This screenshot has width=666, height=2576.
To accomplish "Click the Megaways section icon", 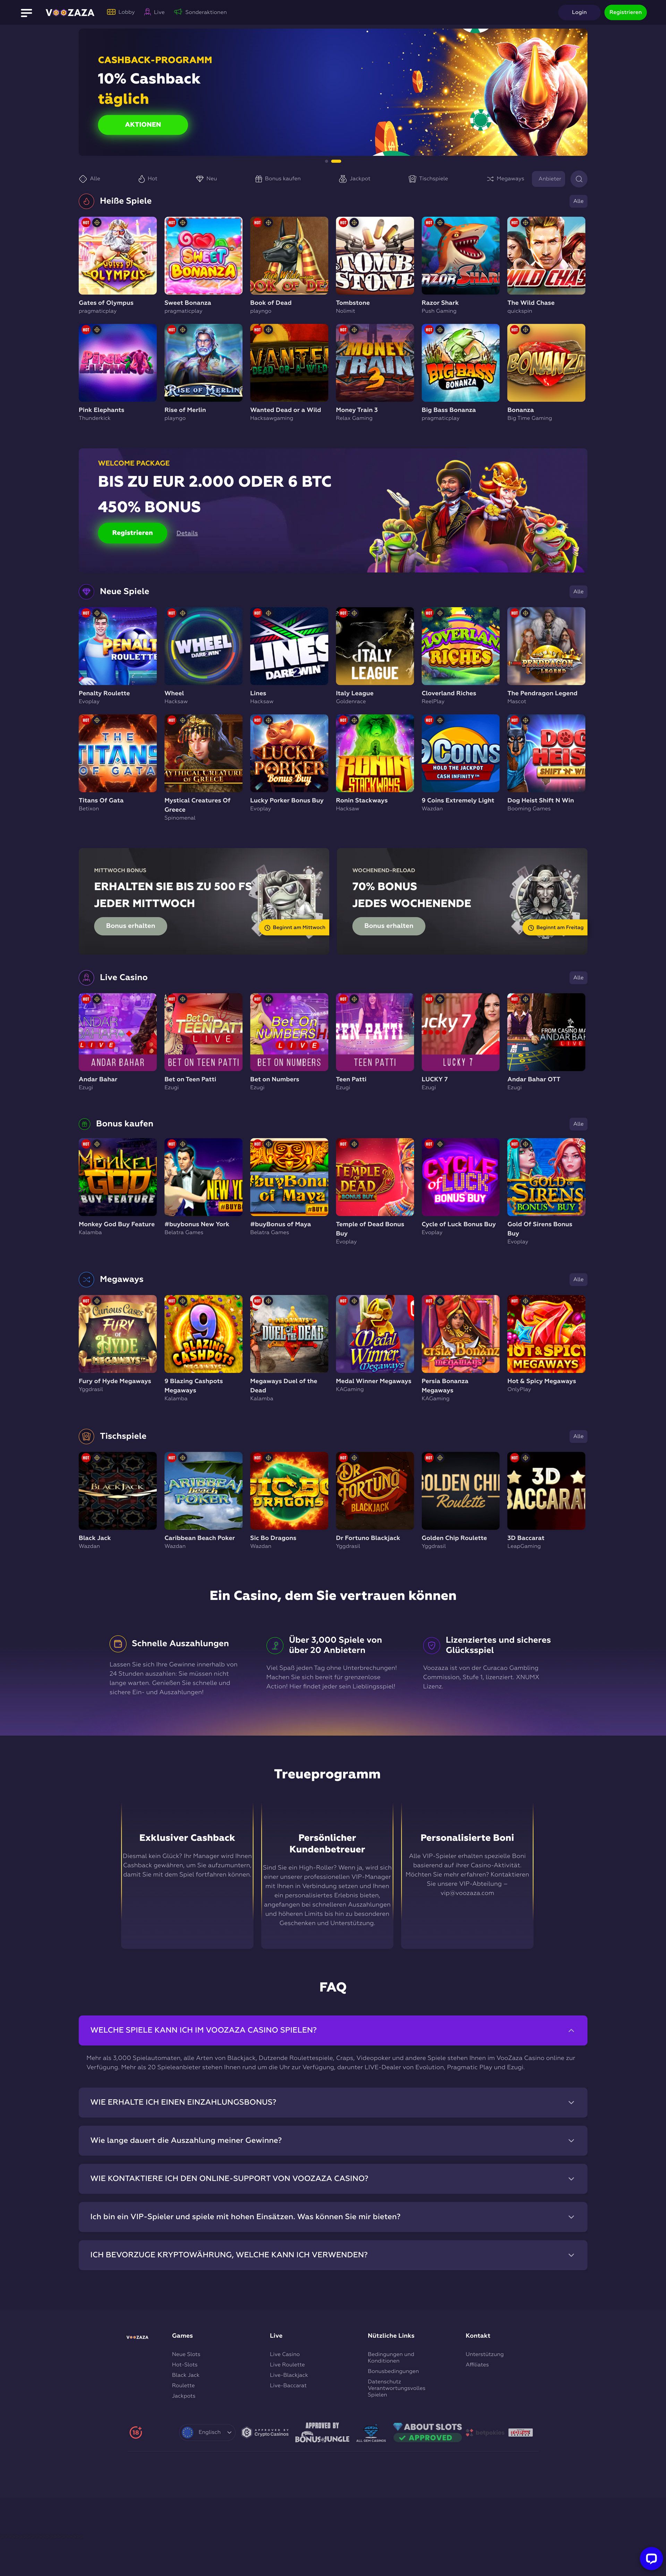I will (x=86, y=1279).
